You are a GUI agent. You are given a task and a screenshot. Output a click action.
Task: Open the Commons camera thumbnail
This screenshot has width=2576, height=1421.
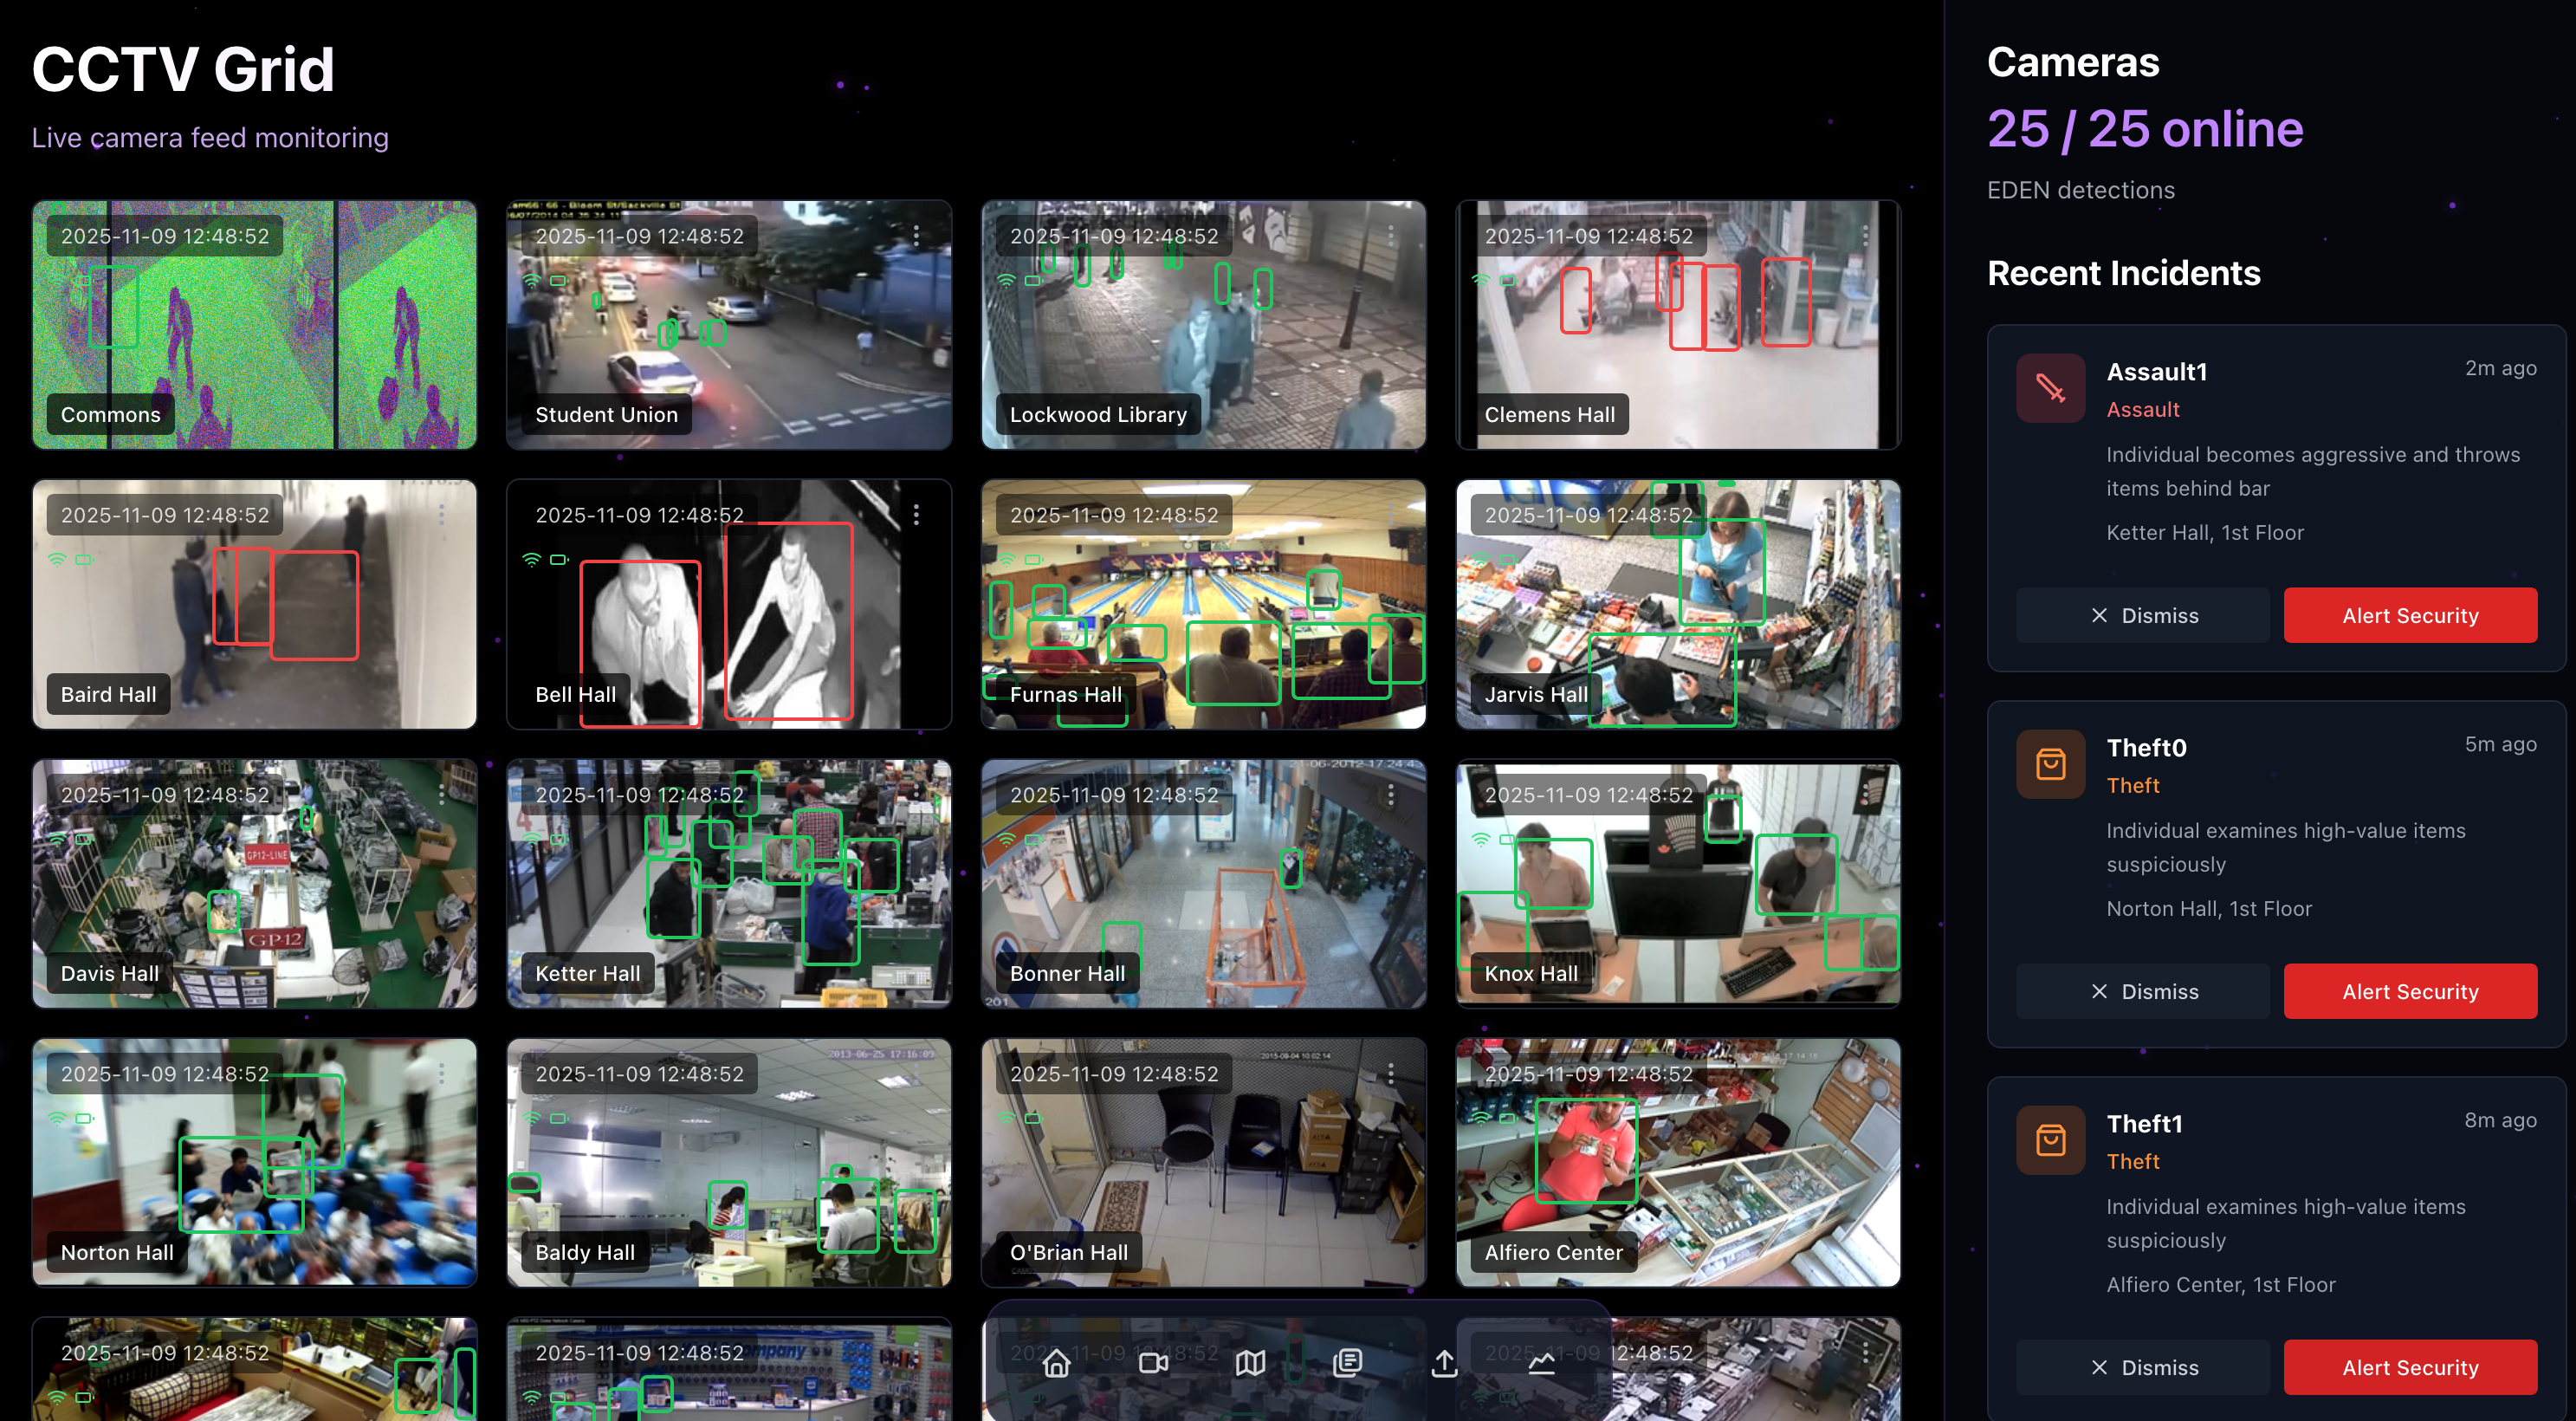[254, 325]
